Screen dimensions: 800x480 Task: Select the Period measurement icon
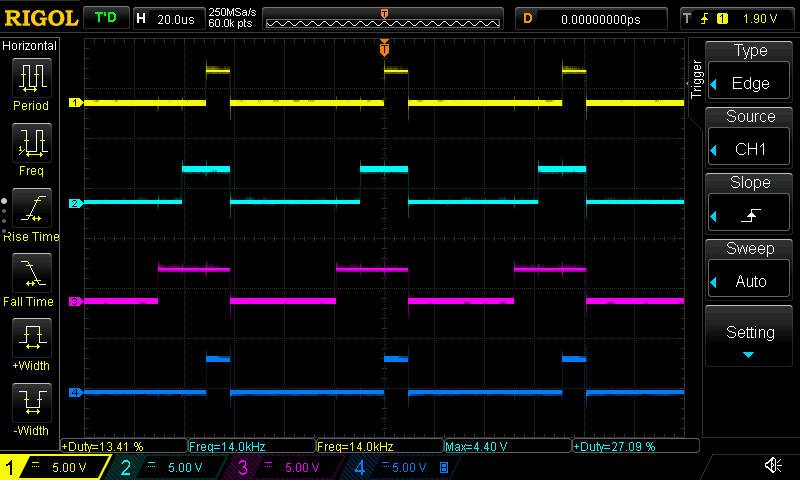31,79
